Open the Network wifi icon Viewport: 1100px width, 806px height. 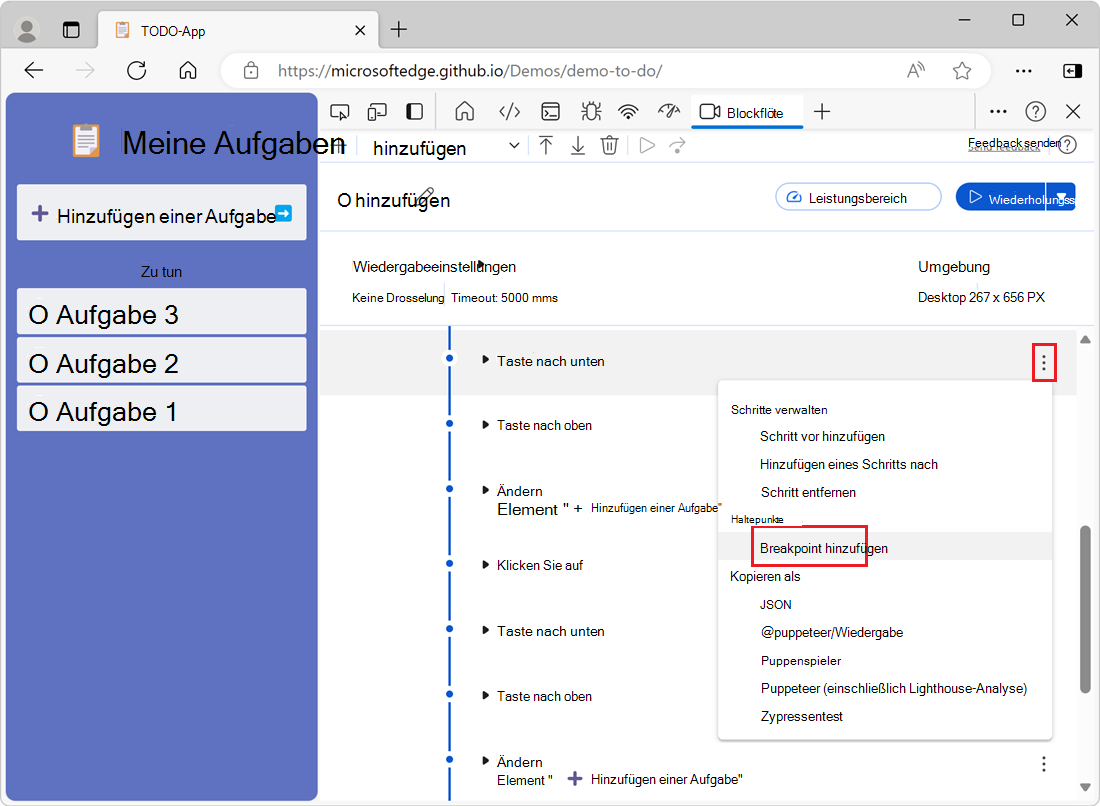(x=629, y=112)
